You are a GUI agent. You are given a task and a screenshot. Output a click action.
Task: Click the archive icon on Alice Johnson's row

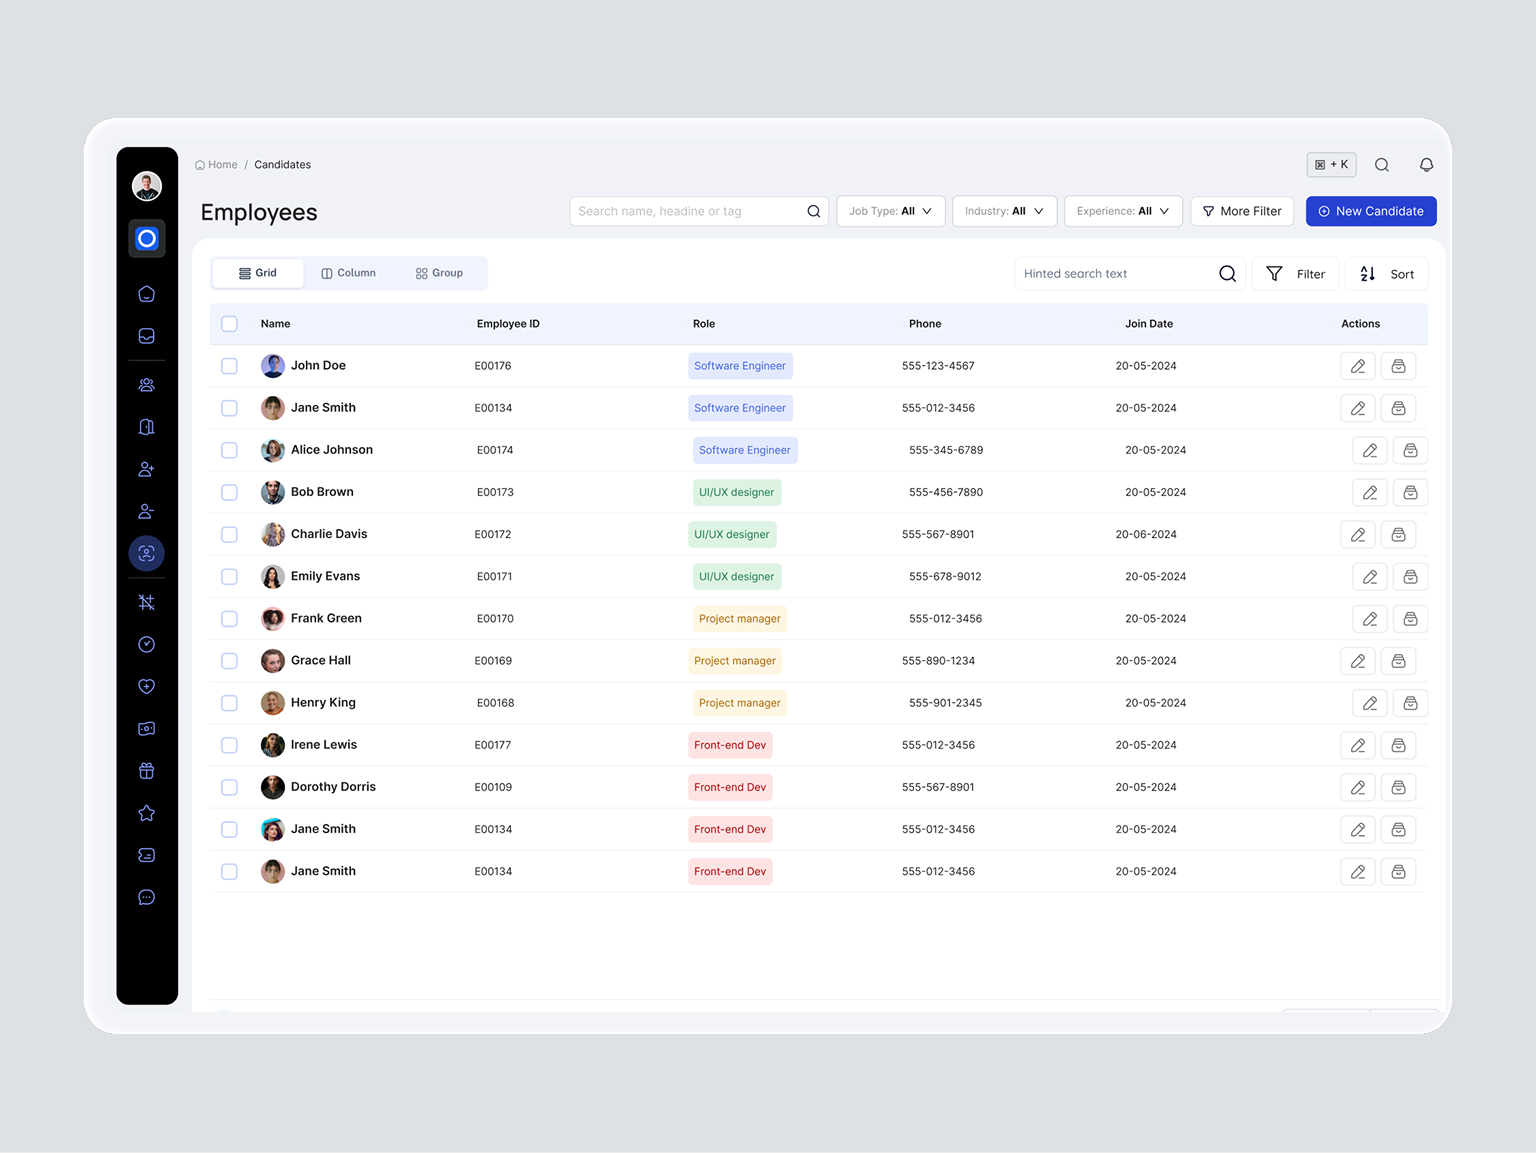[x=1410, y=450]
